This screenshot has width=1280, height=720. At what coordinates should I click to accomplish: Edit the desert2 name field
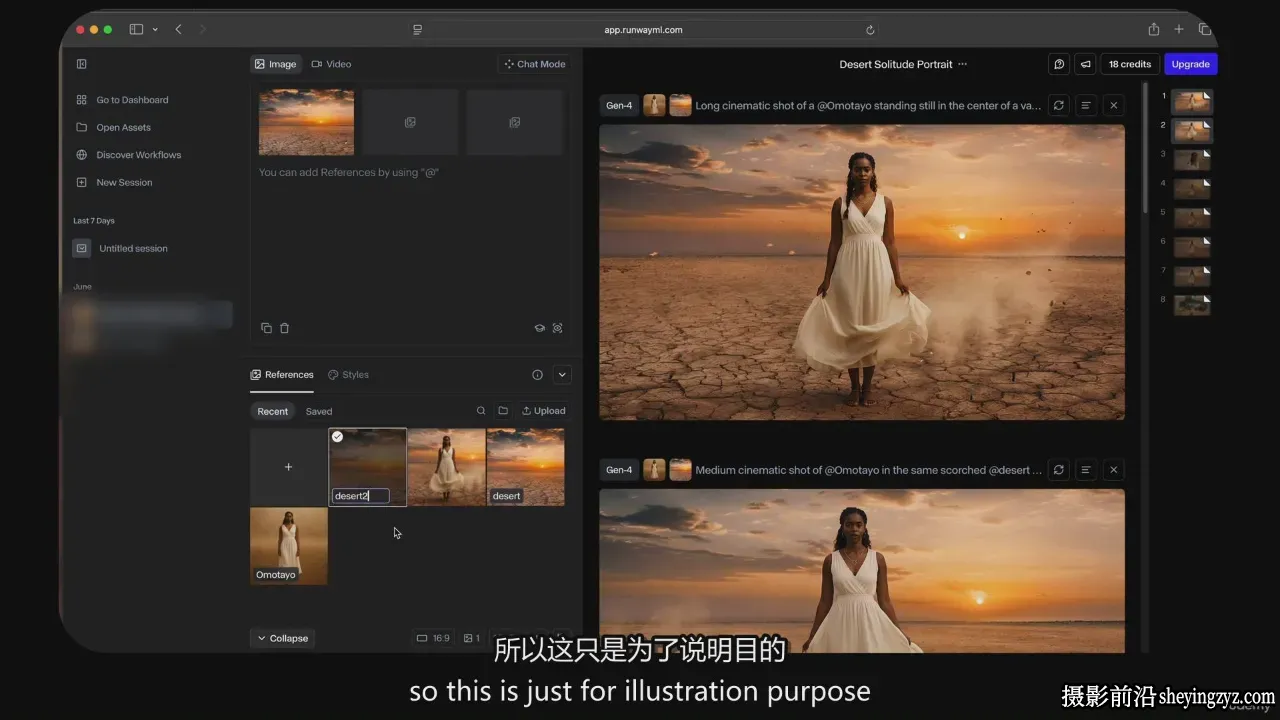coord(360,496)
